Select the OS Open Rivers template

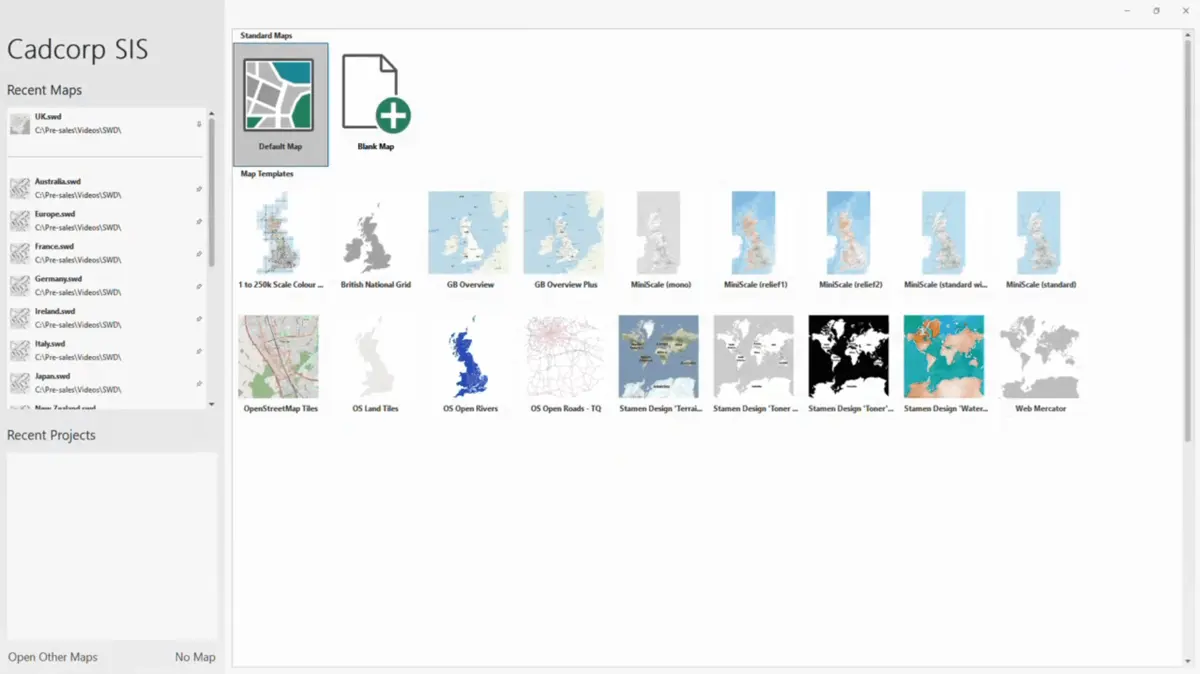470,364
